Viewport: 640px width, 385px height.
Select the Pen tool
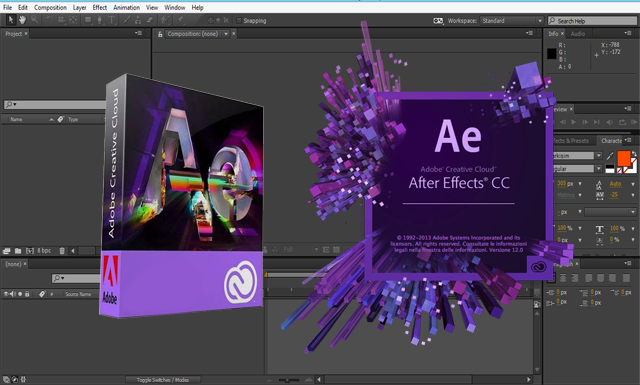(100, 20)
